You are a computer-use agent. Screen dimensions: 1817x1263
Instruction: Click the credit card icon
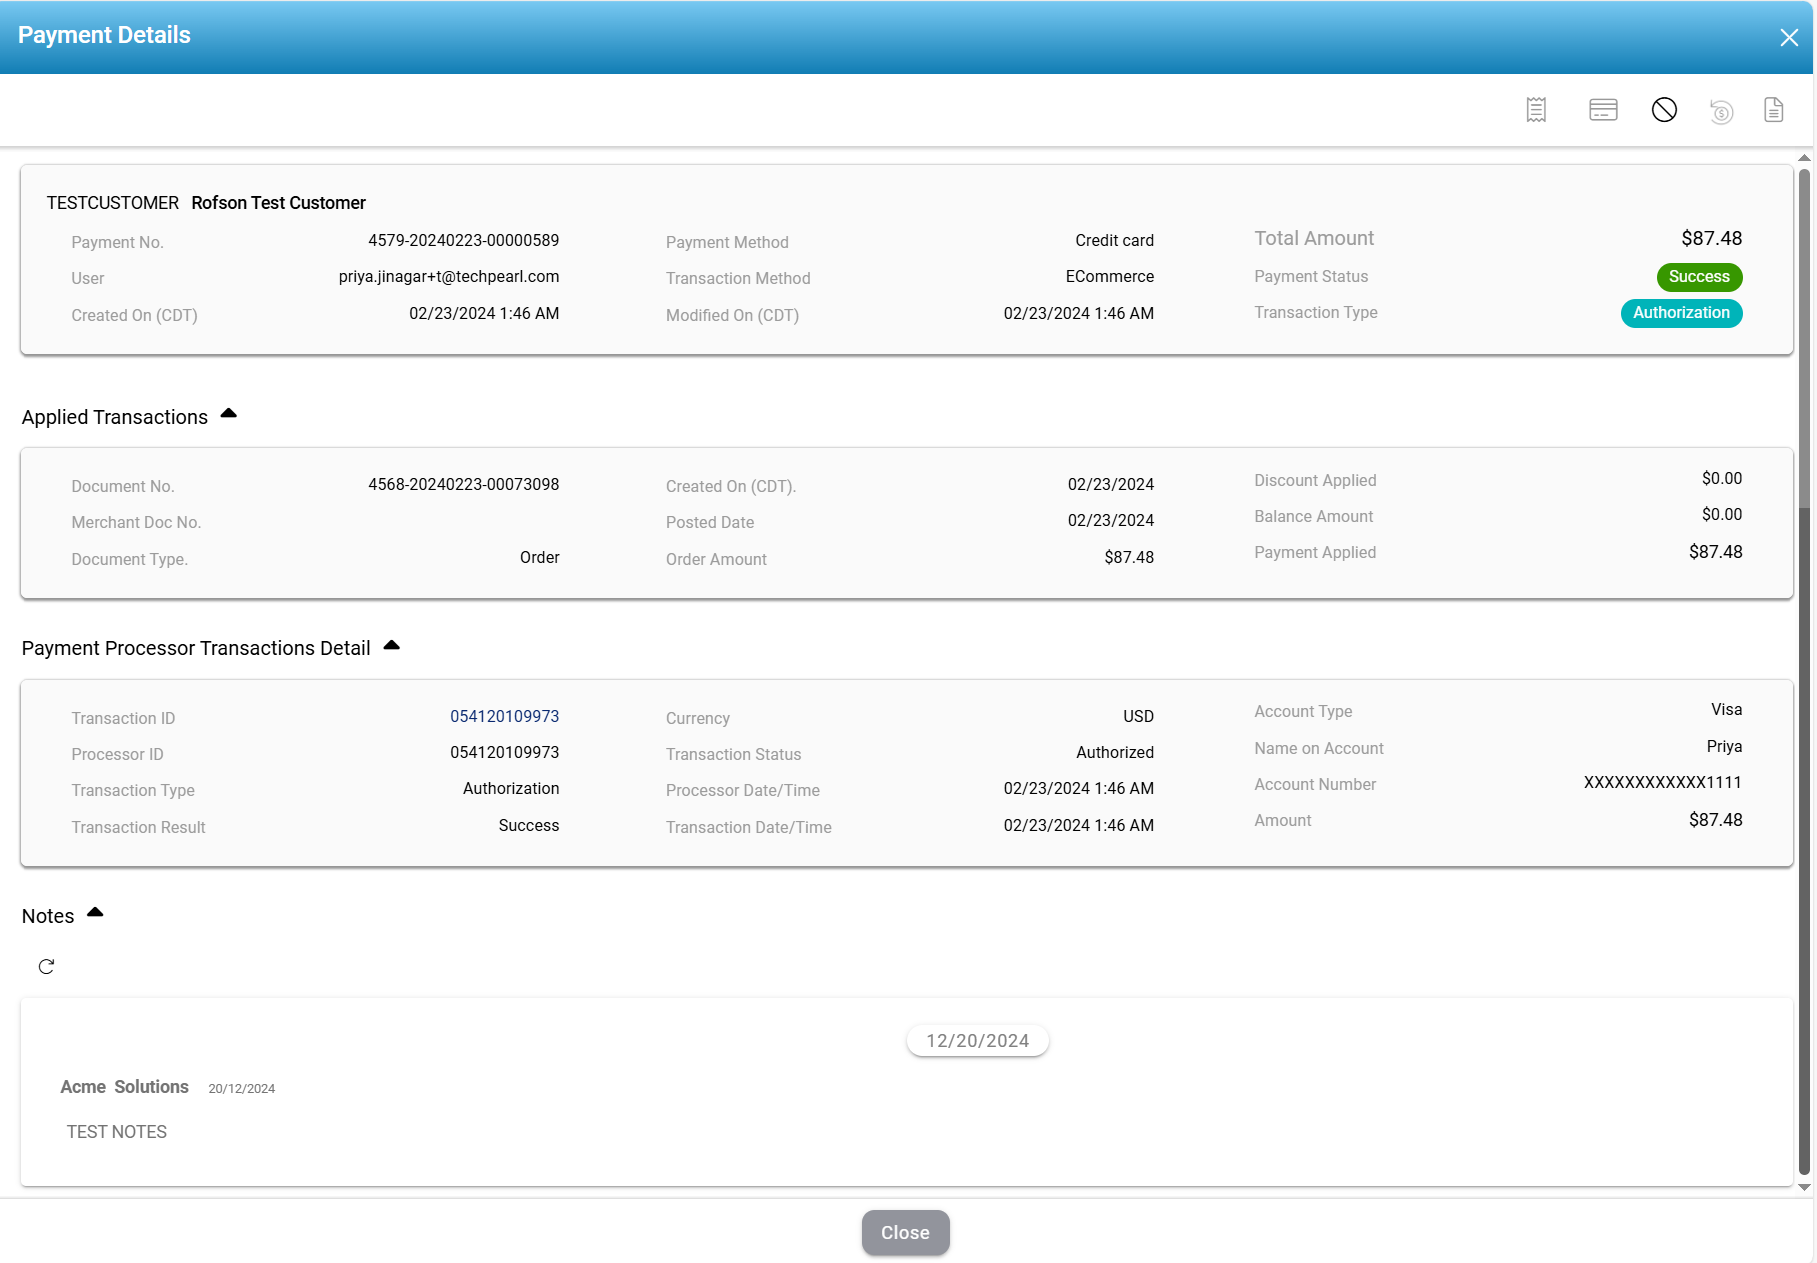coord(1603,110)
